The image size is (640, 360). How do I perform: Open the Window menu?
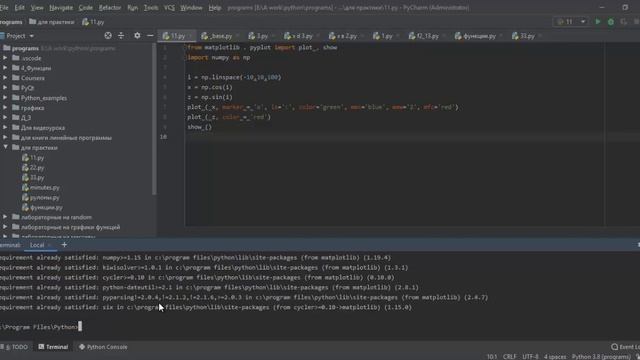click(x=191, y=7)
